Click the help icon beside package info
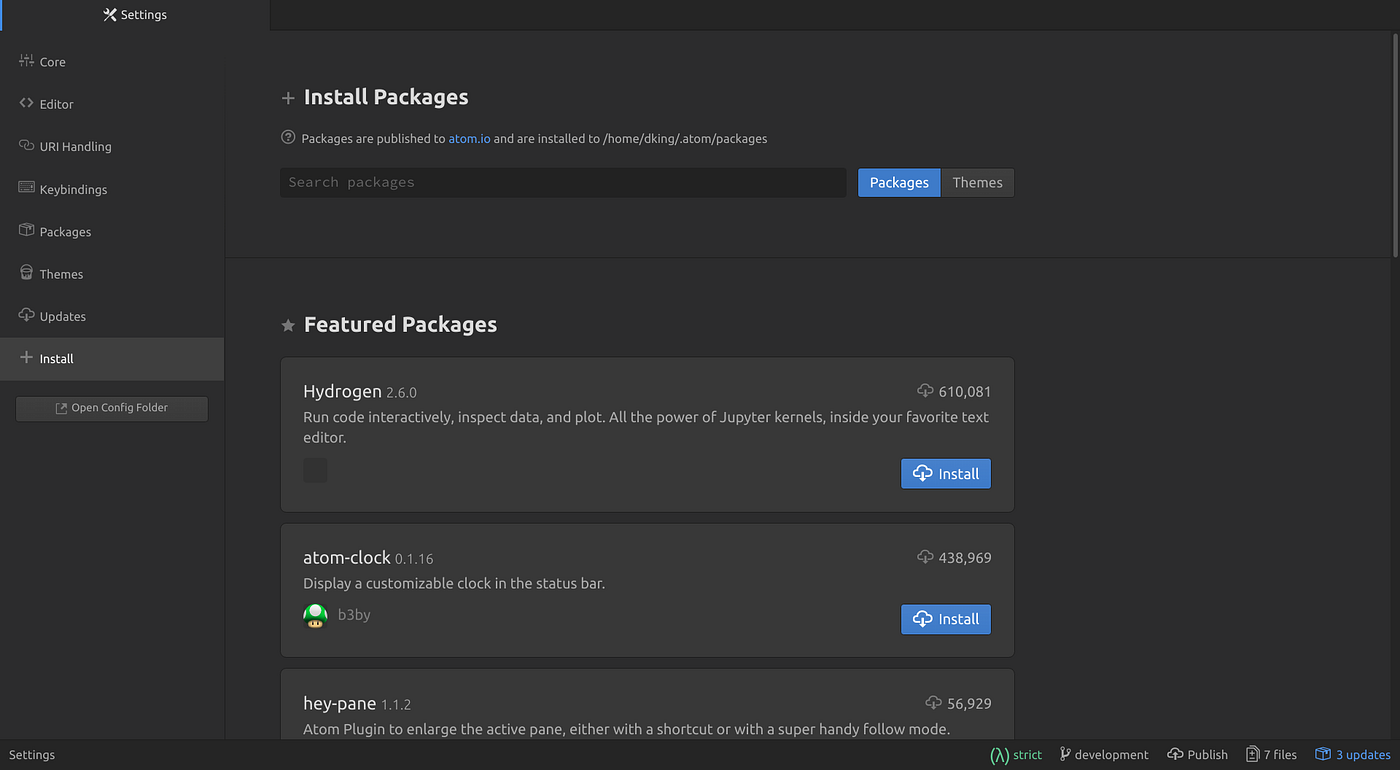The height and width of the screenshot is (770, 1400). coord(288,138)
